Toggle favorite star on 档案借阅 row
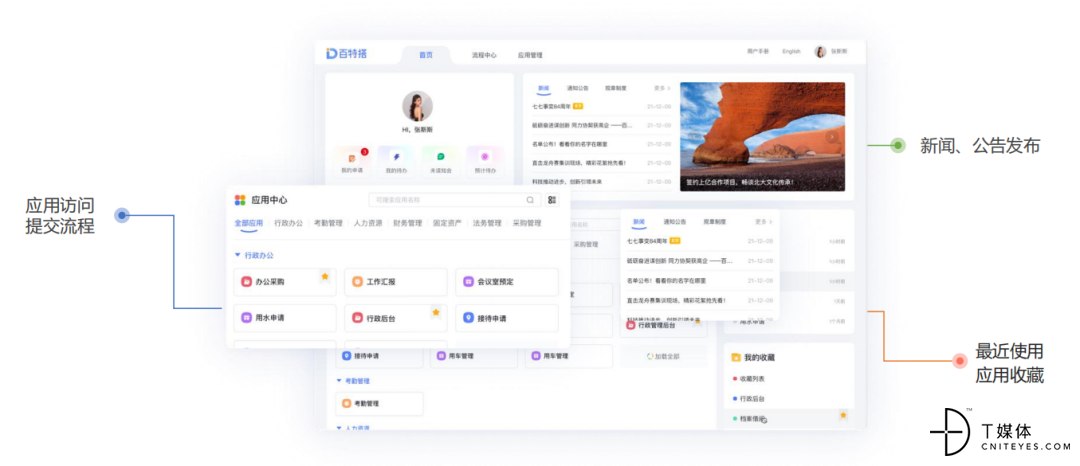 (843, 415)
